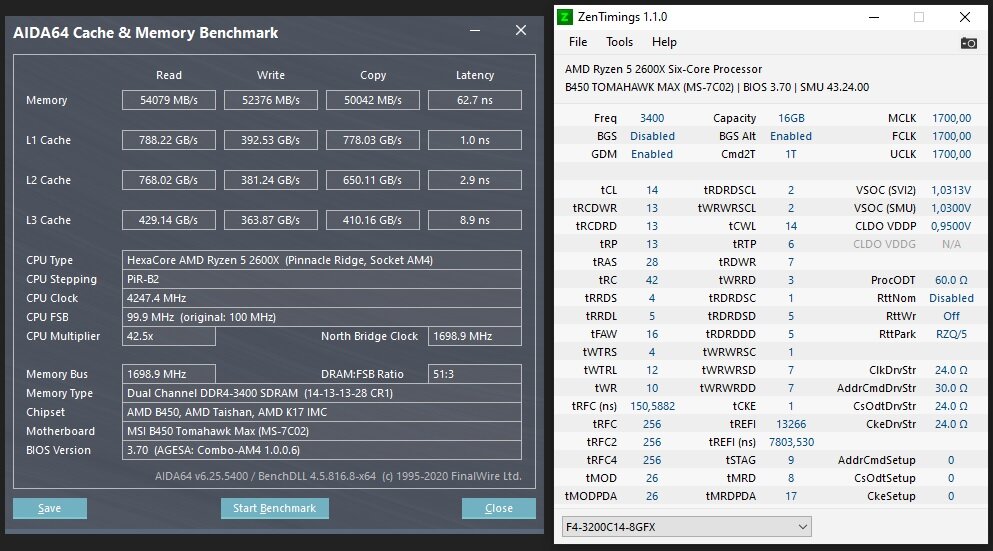
Task: Click the tMRDPDA value 17
Action: (x=791, y=497)
